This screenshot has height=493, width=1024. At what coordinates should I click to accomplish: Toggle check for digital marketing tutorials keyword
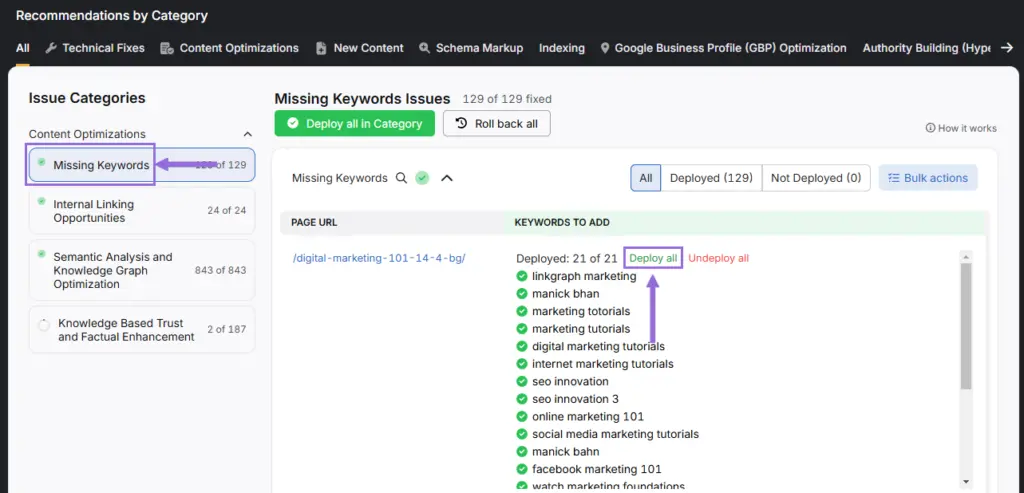522,346
